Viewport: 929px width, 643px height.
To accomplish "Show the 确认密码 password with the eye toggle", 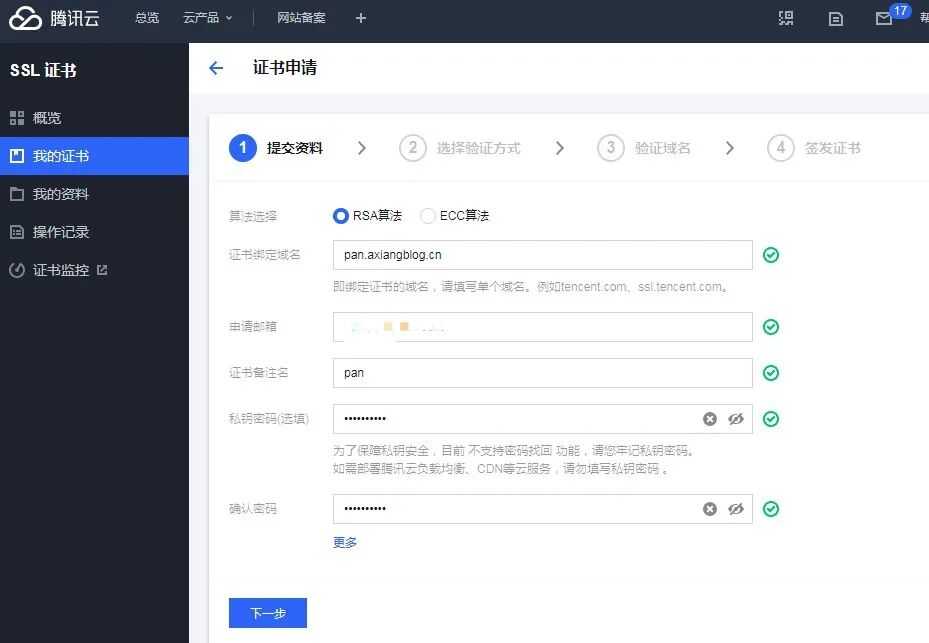I will (x=737, y=509).
